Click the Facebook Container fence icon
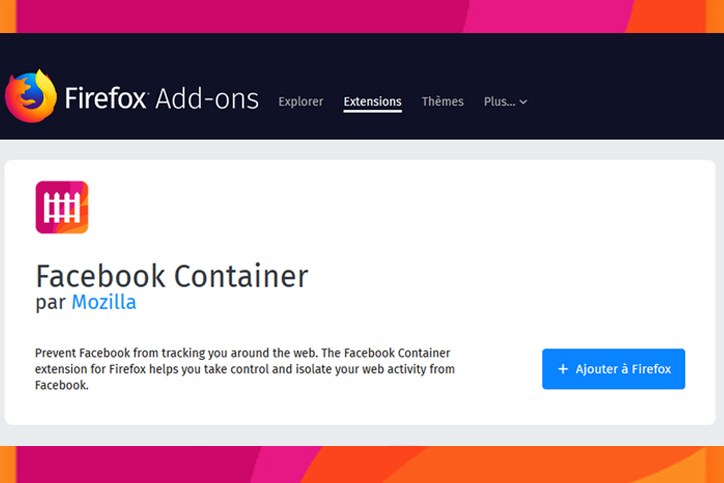 click(x=62, y=207)
